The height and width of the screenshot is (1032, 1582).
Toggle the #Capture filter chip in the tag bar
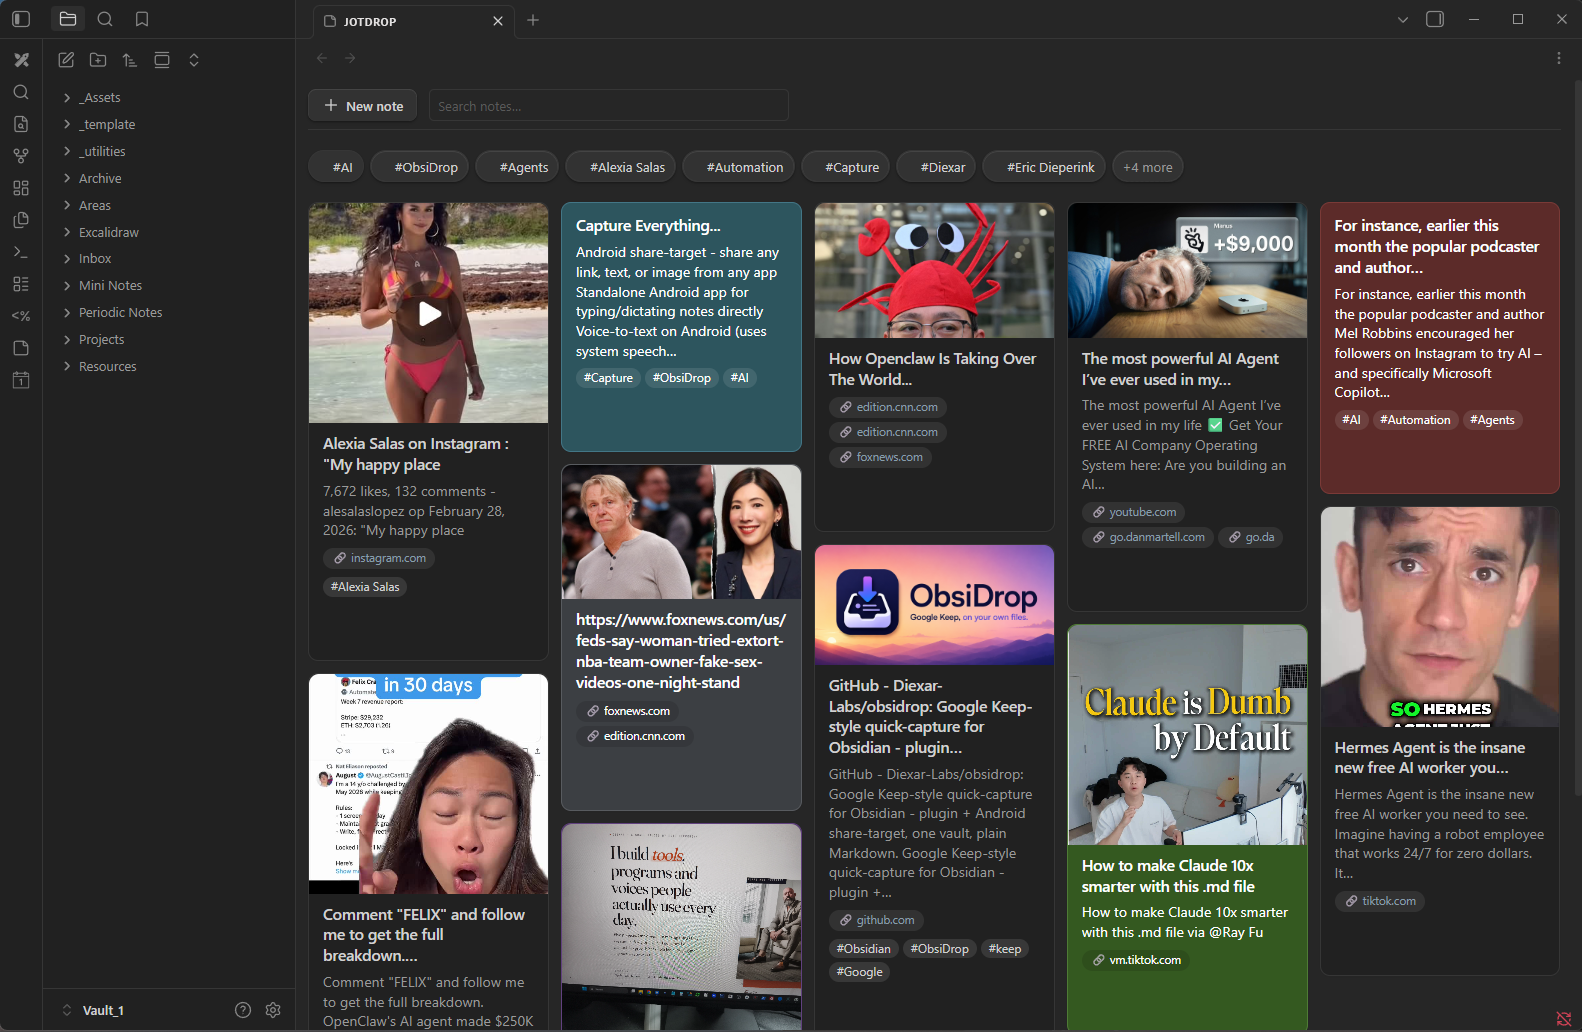coord(845,167)
